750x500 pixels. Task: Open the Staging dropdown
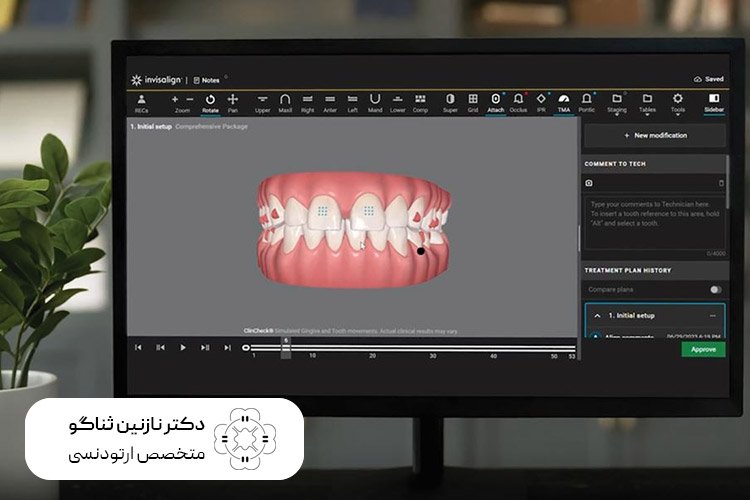coord(617,104)
